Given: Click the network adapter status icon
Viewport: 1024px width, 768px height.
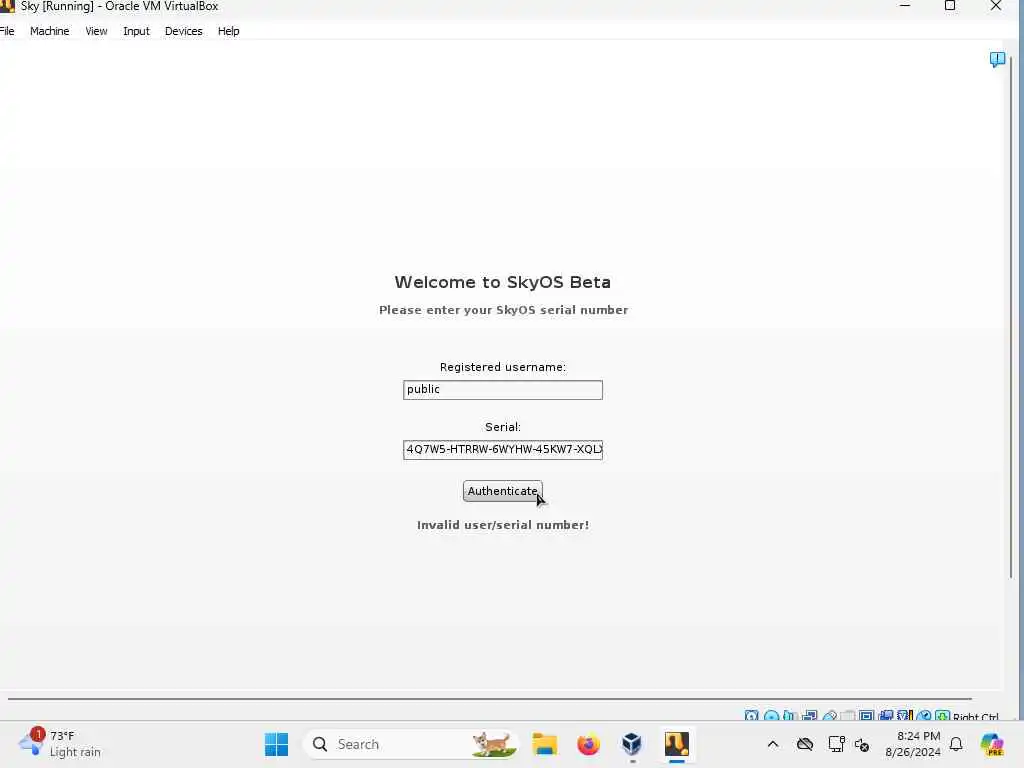Looking at the screenshot, I should [810, 716].
